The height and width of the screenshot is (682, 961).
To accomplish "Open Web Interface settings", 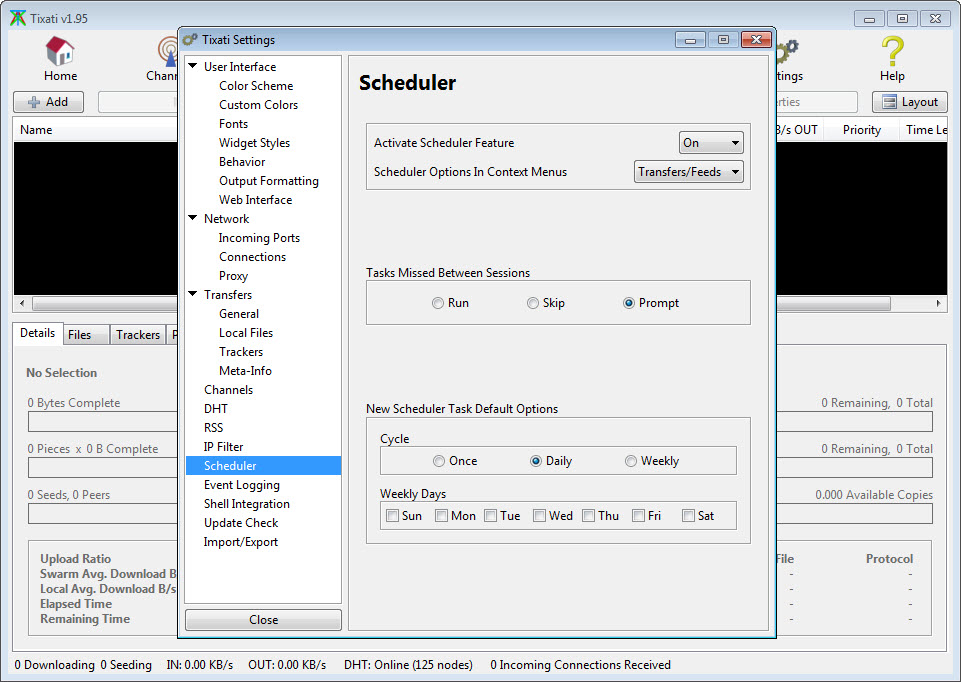I will (256, 200).
